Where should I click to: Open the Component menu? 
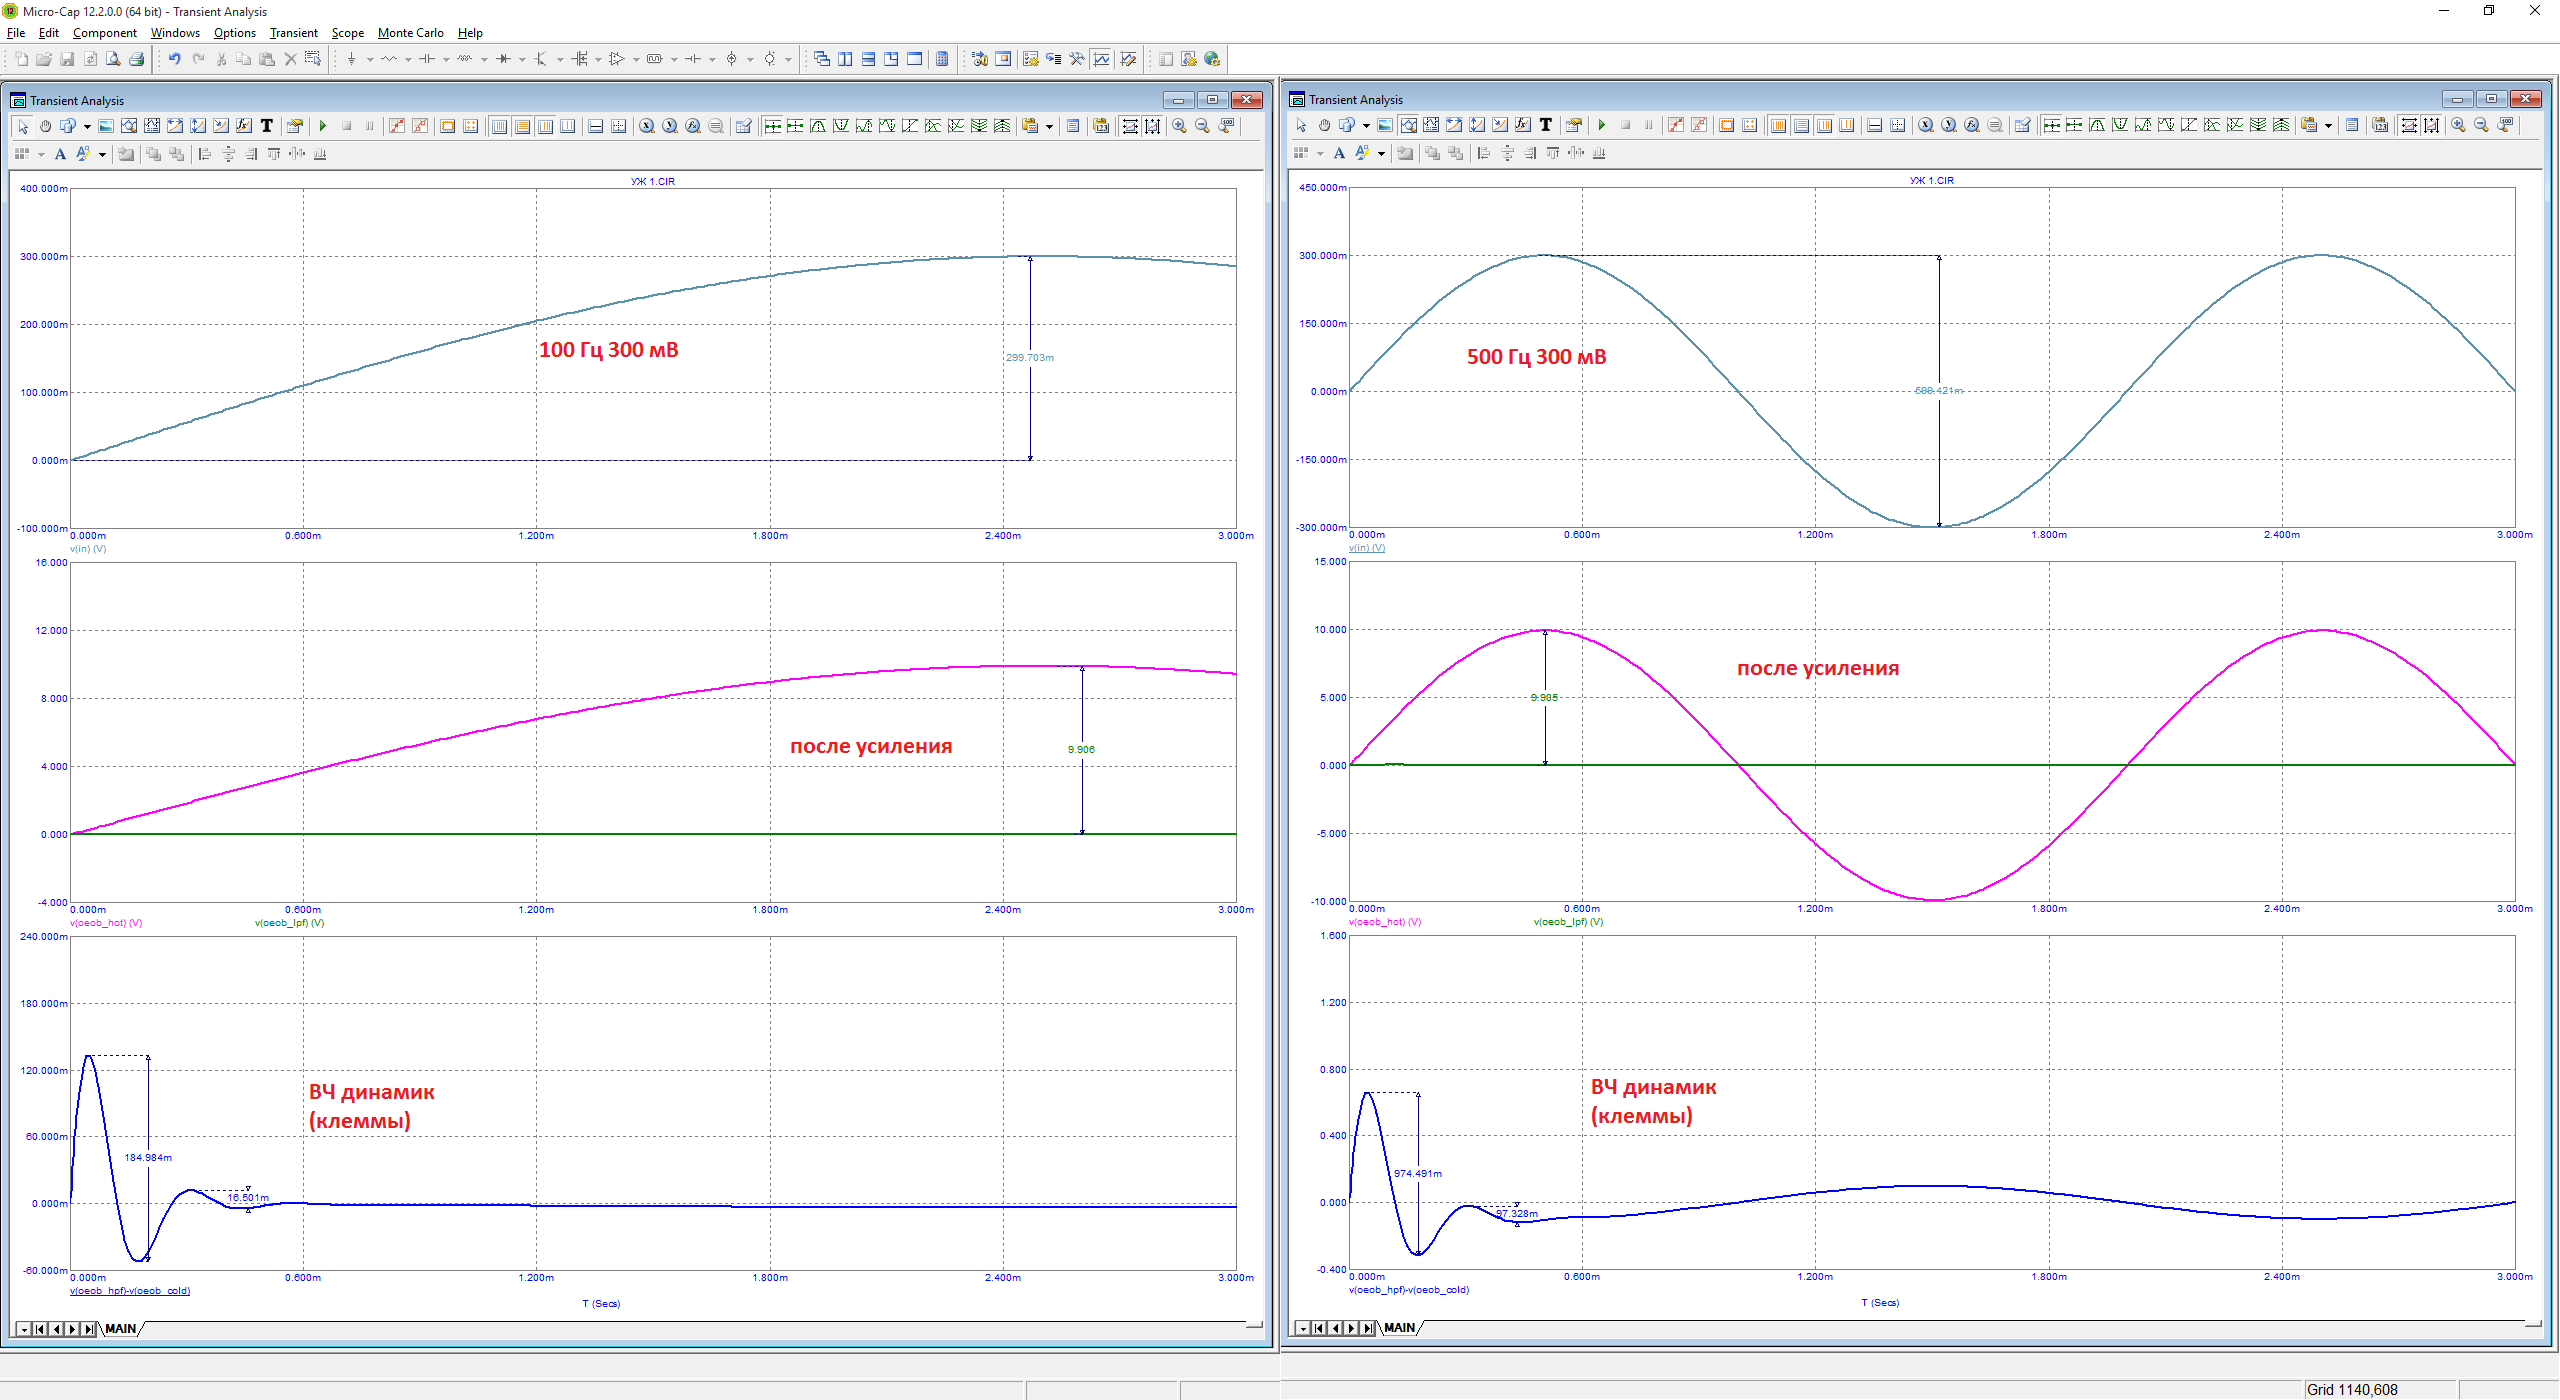105,33
